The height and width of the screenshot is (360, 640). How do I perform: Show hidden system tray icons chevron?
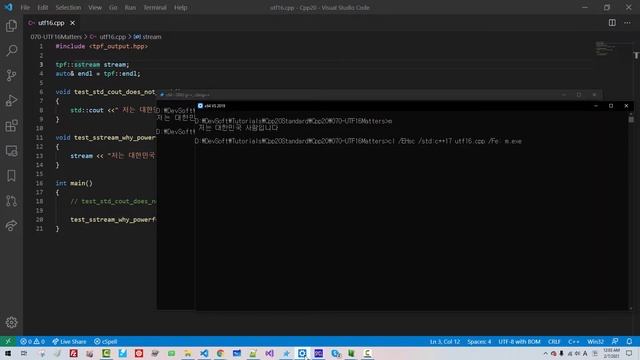coord(545,353)
